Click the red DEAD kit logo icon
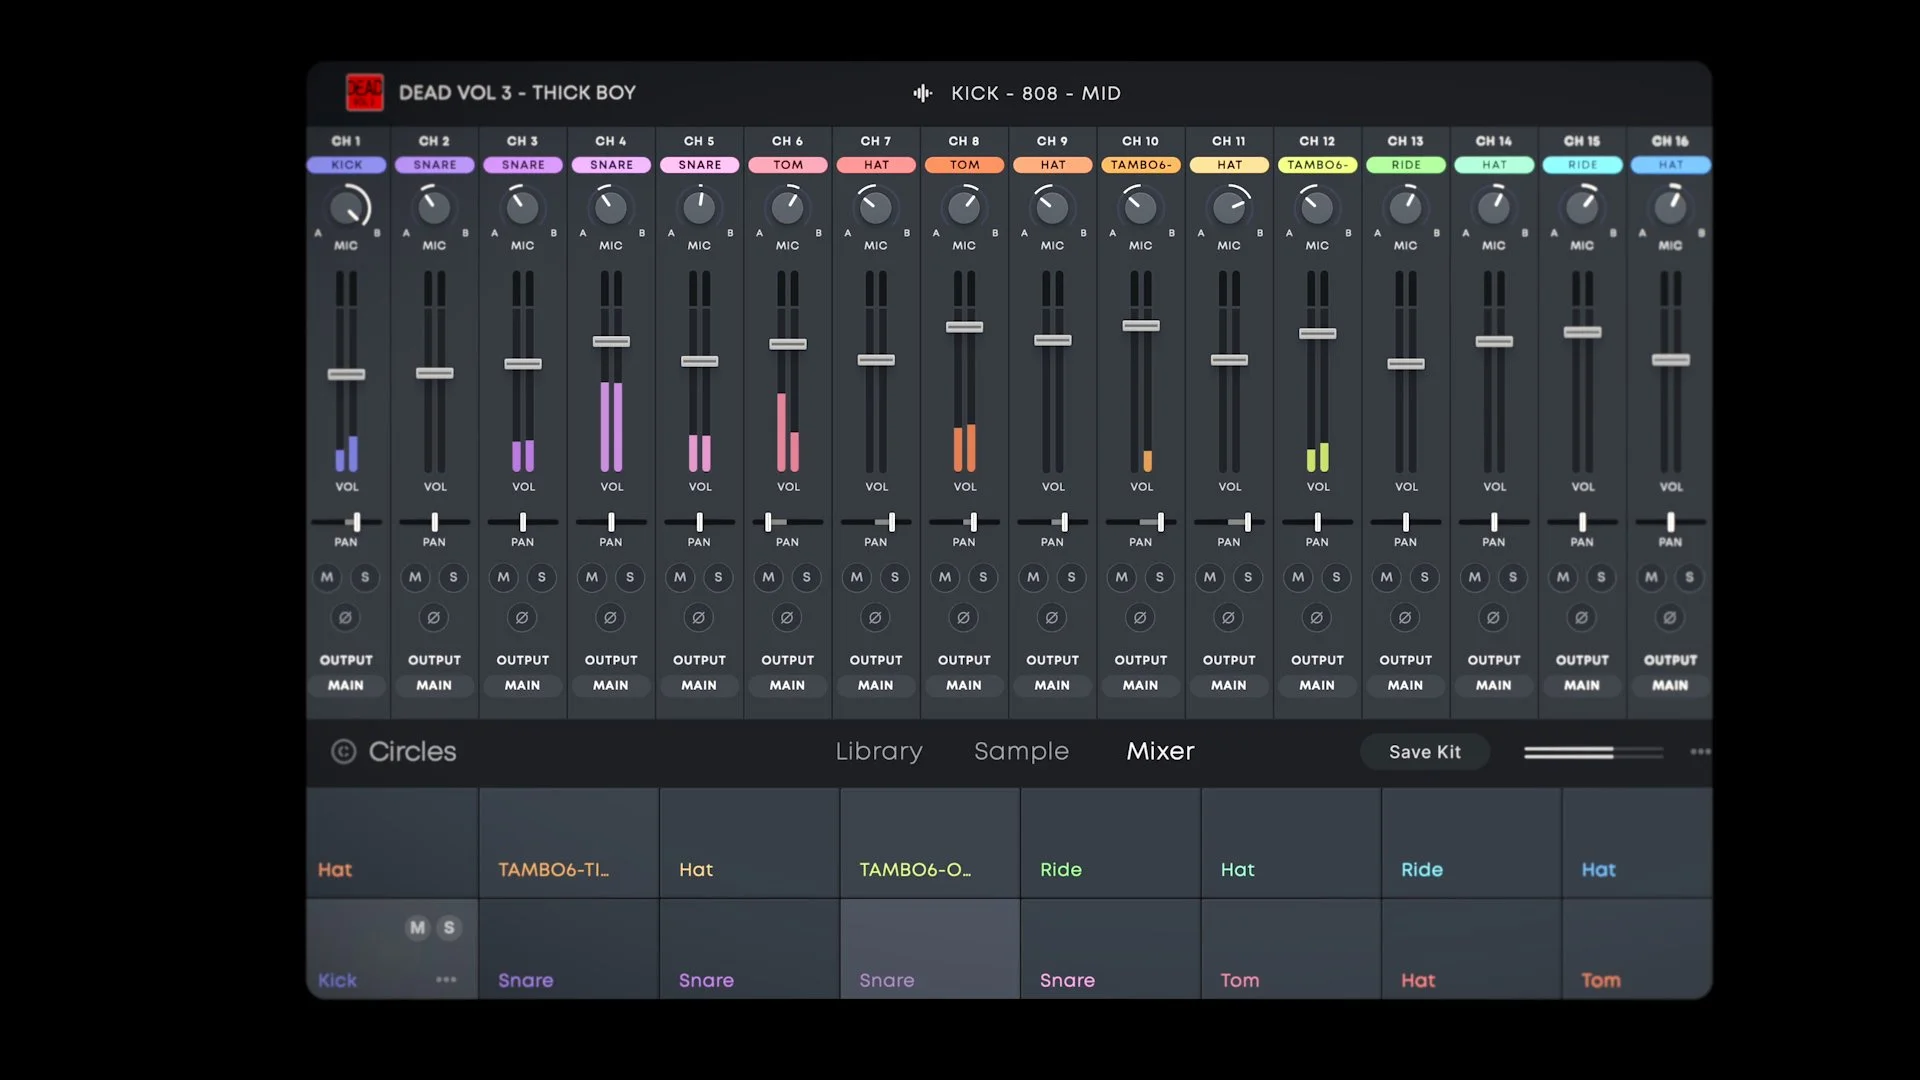Screen dimensions: 1920x1080 (x=364, y=92)
